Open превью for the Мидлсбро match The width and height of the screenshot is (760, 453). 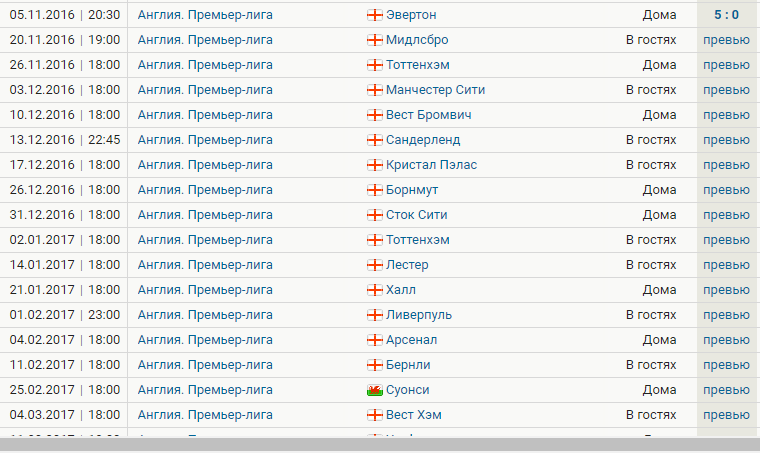[x=726, y=40]
